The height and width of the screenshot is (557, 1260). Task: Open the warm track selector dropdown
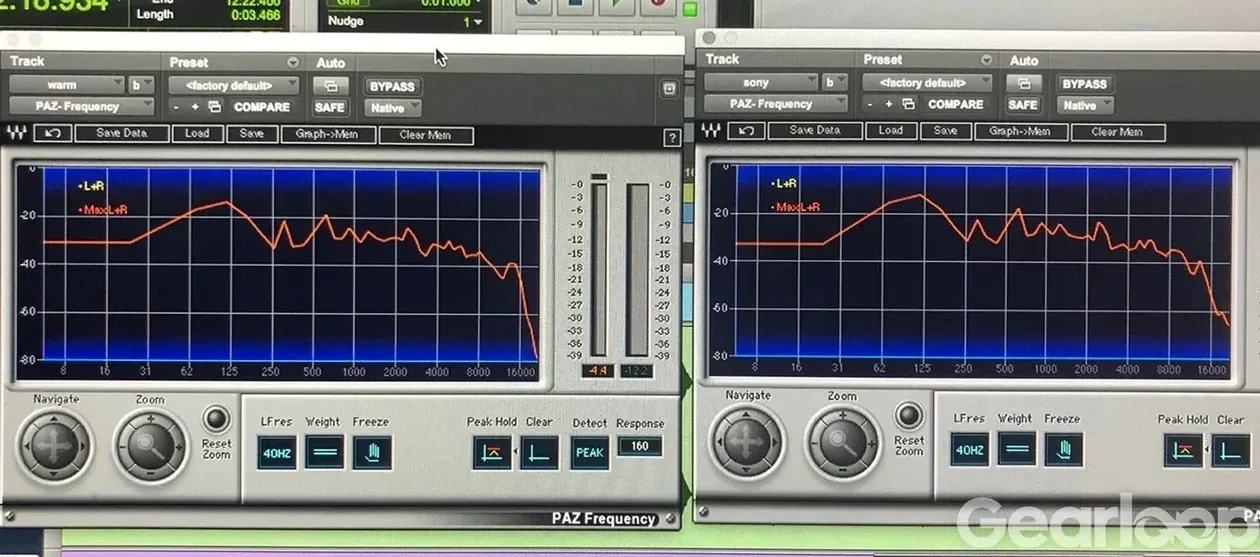point(67,85)
